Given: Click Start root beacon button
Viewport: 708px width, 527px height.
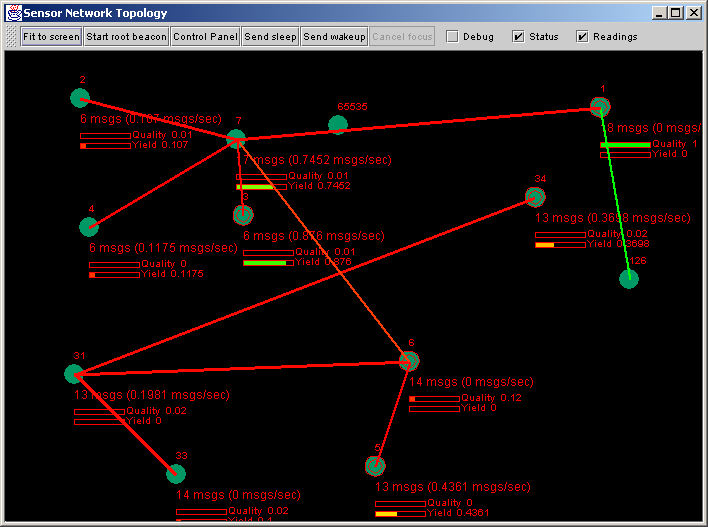Looking at the screenshot, I should [x=126, y=37].
